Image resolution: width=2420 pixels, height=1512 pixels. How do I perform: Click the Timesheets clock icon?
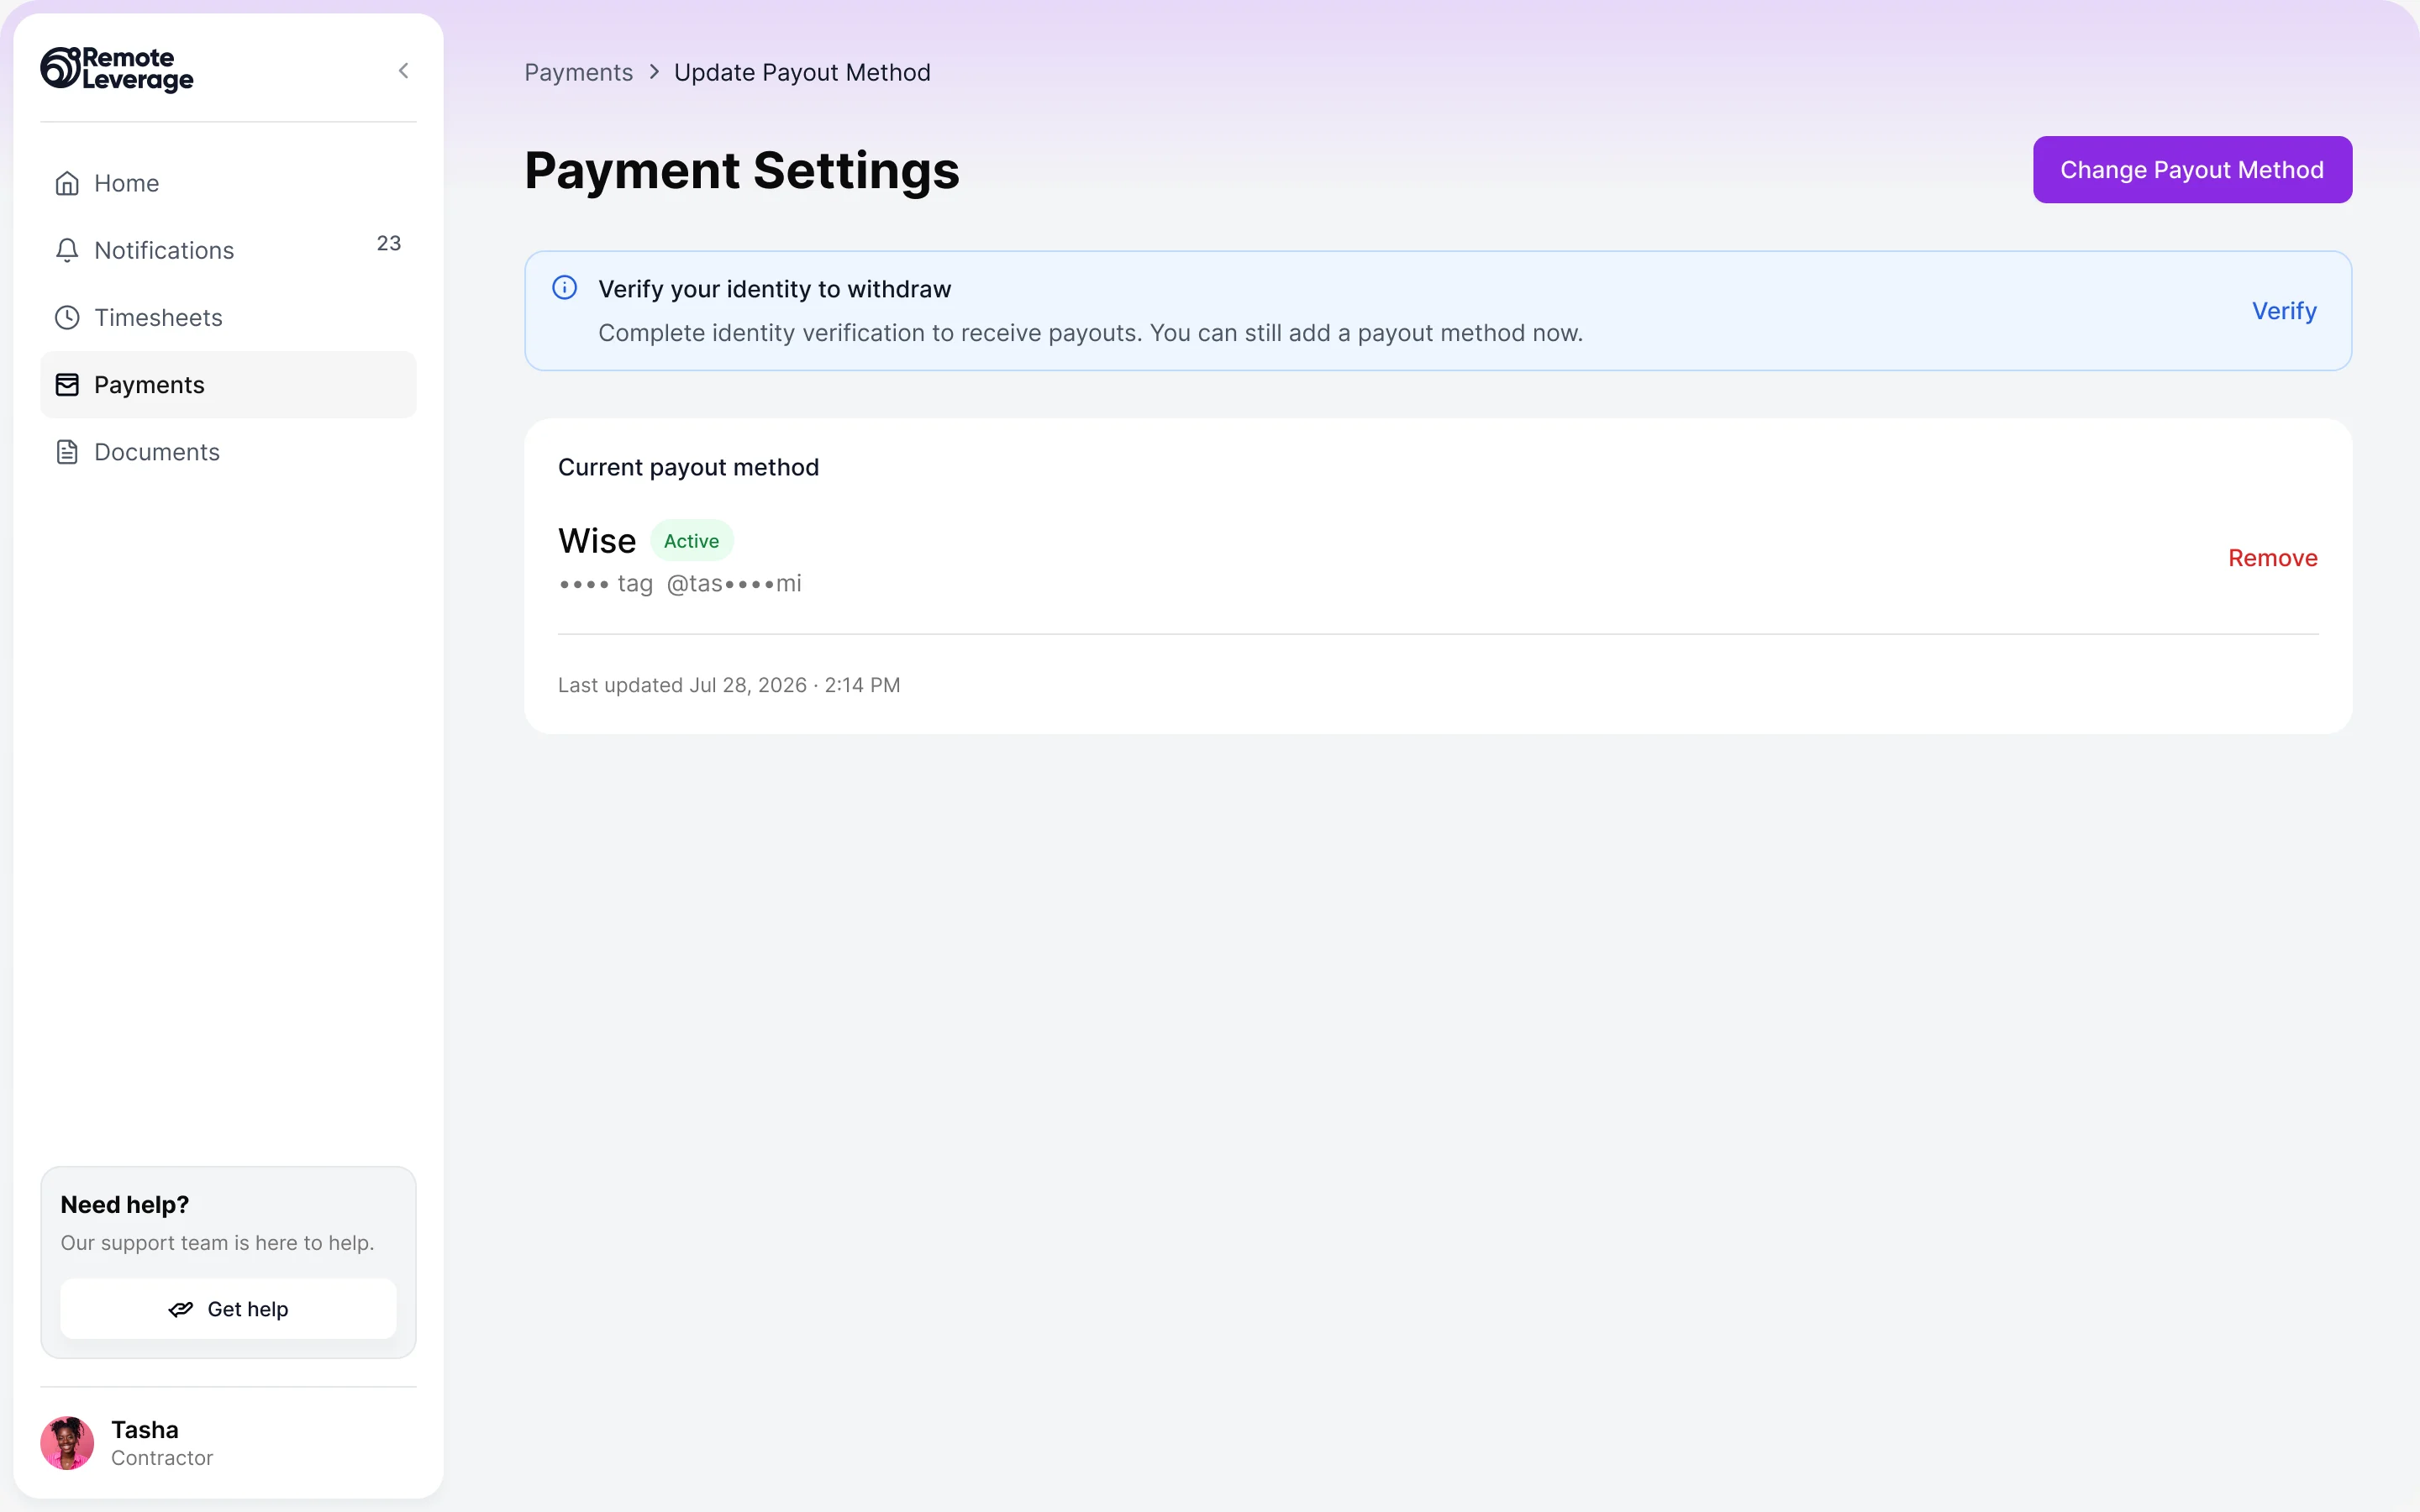(67, 317)
